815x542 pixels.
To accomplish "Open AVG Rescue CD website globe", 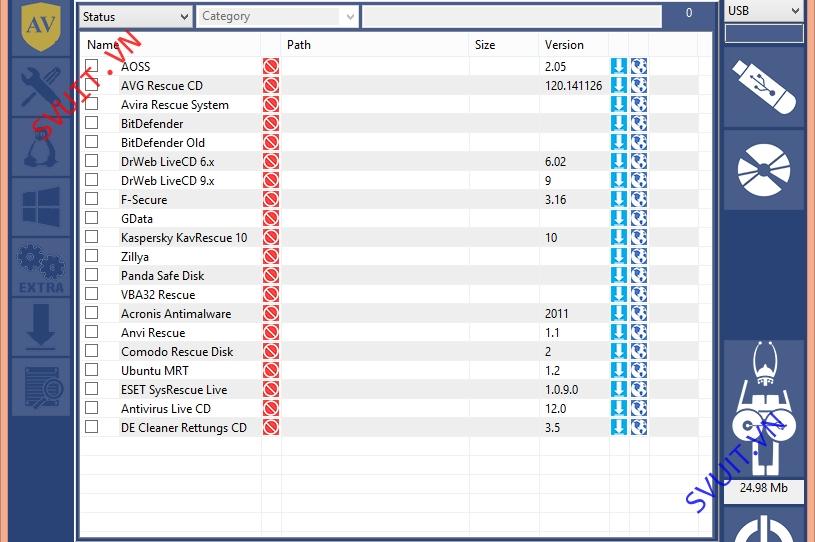I will pyautogui.click(x=639, y=85).
